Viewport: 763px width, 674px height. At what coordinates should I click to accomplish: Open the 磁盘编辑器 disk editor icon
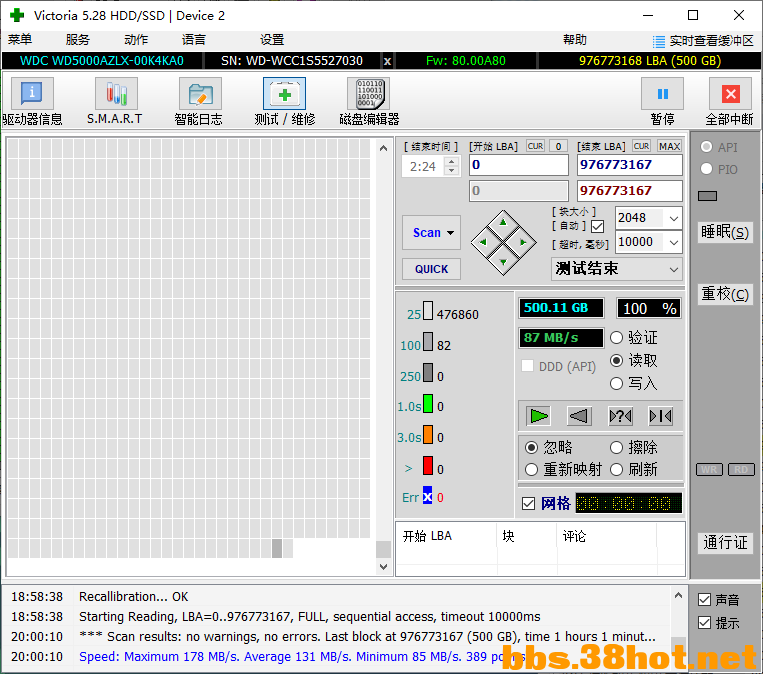click(x=368, y=93)
